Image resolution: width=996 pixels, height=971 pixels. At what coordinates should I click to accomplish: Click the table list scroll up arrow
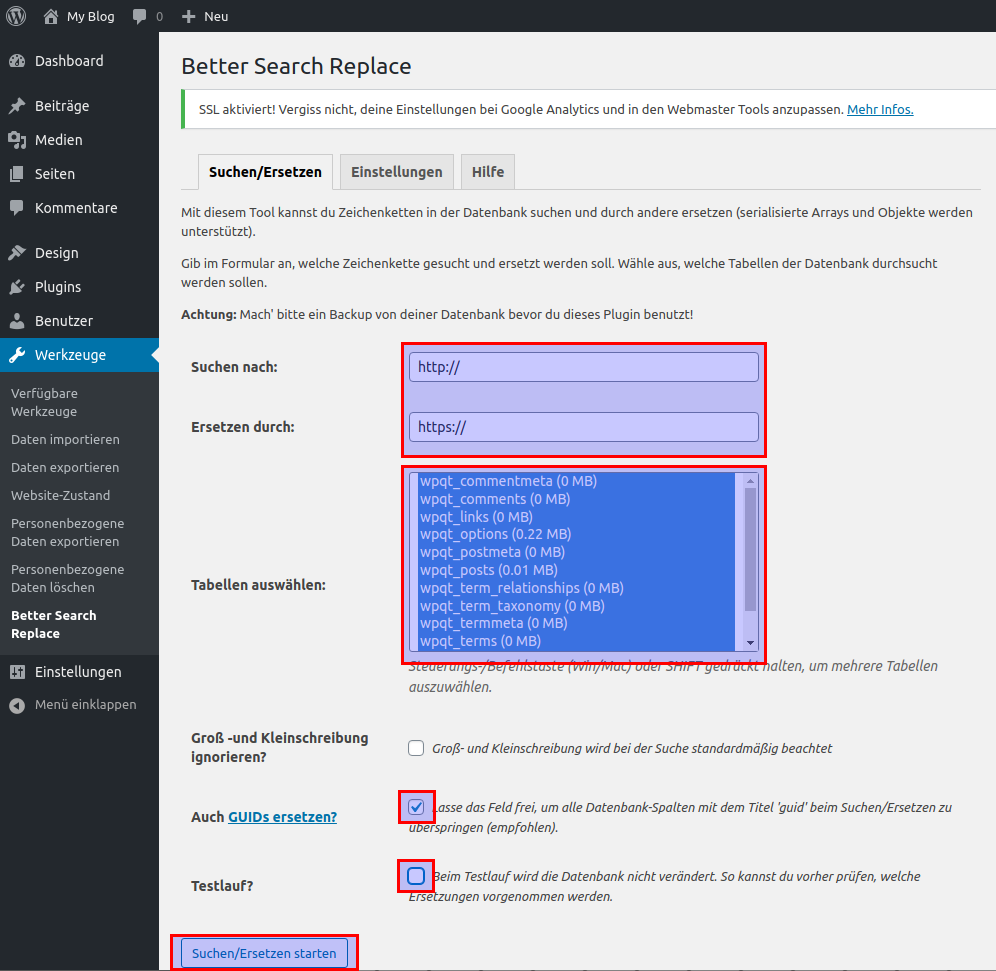750,481
